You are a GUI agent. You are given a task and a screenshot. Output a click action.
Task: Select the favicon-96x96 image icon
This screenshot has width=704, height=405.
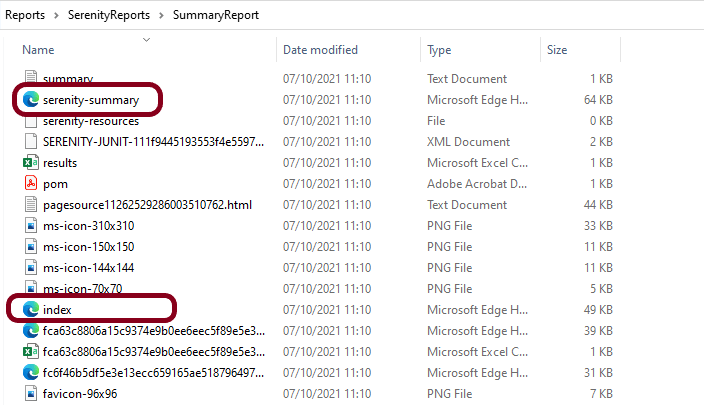(x=30, y=393)
